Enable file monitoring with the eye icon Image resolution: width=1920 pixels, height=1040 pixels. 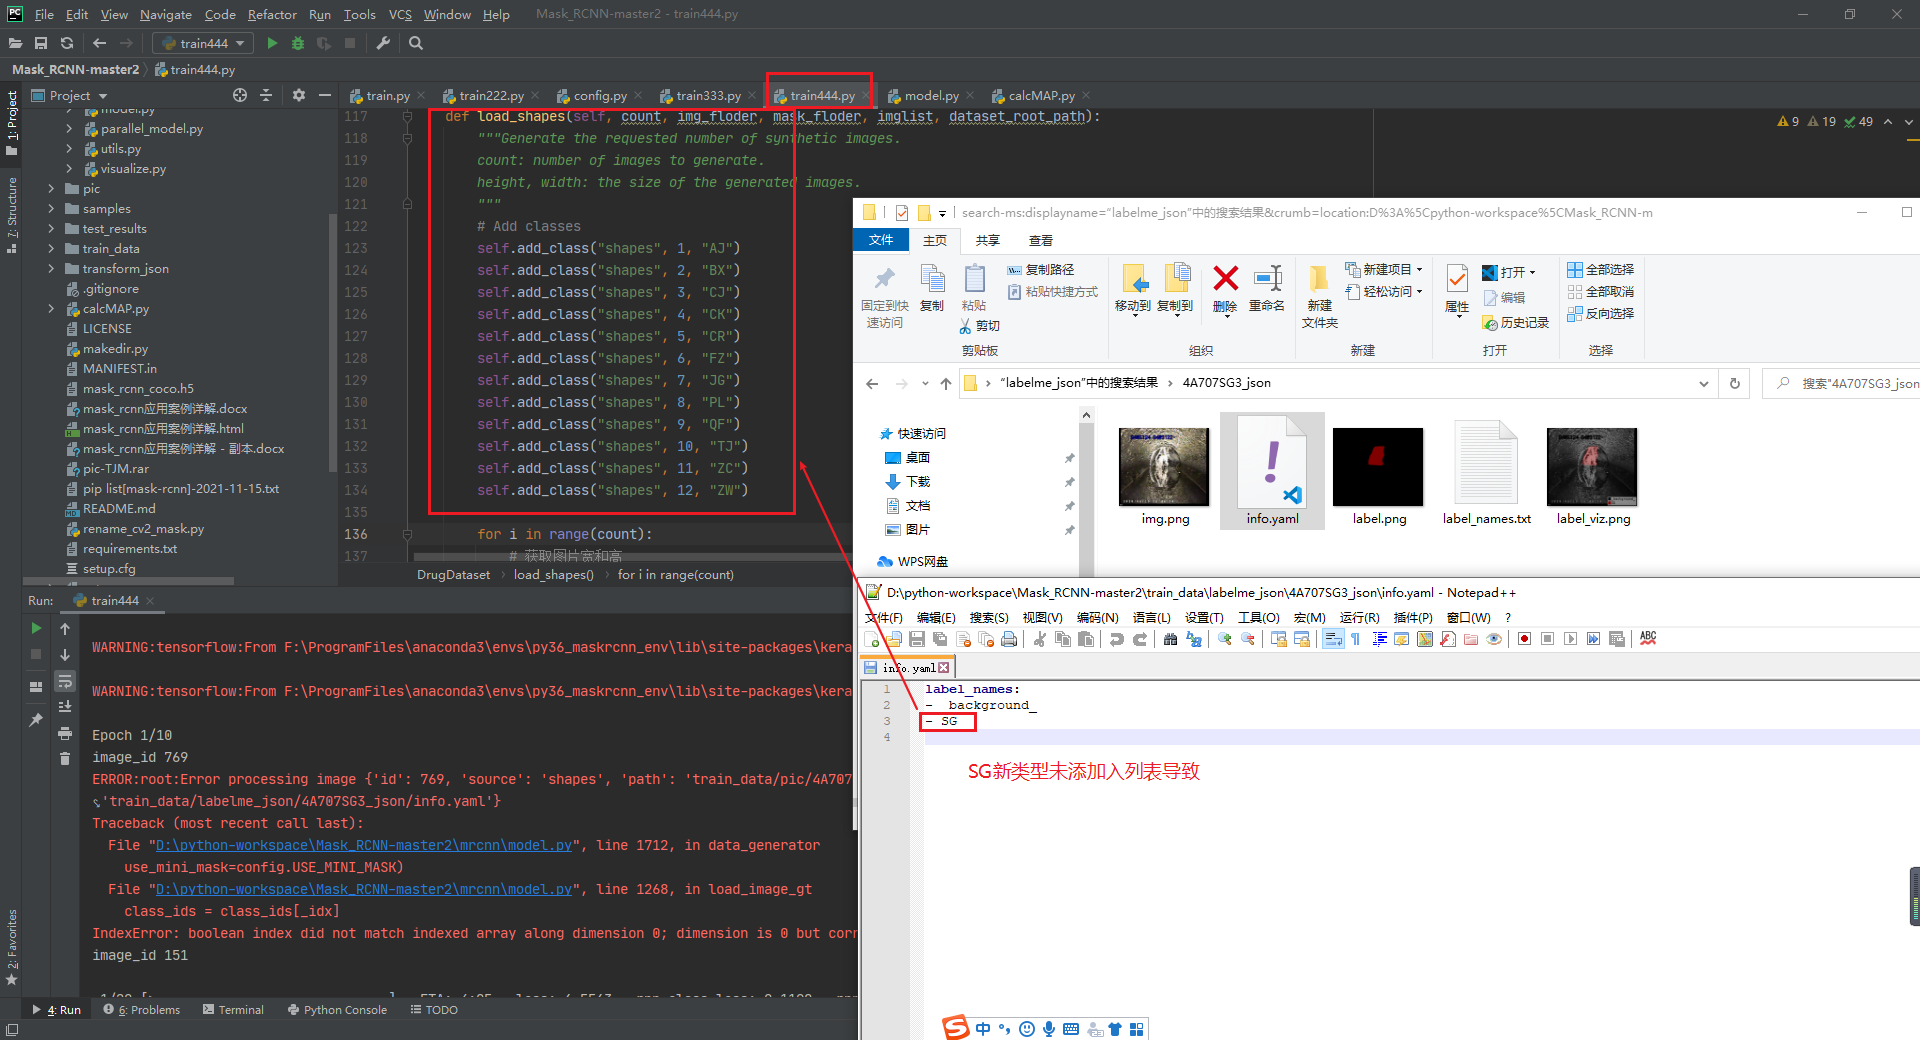(1495, 639)
